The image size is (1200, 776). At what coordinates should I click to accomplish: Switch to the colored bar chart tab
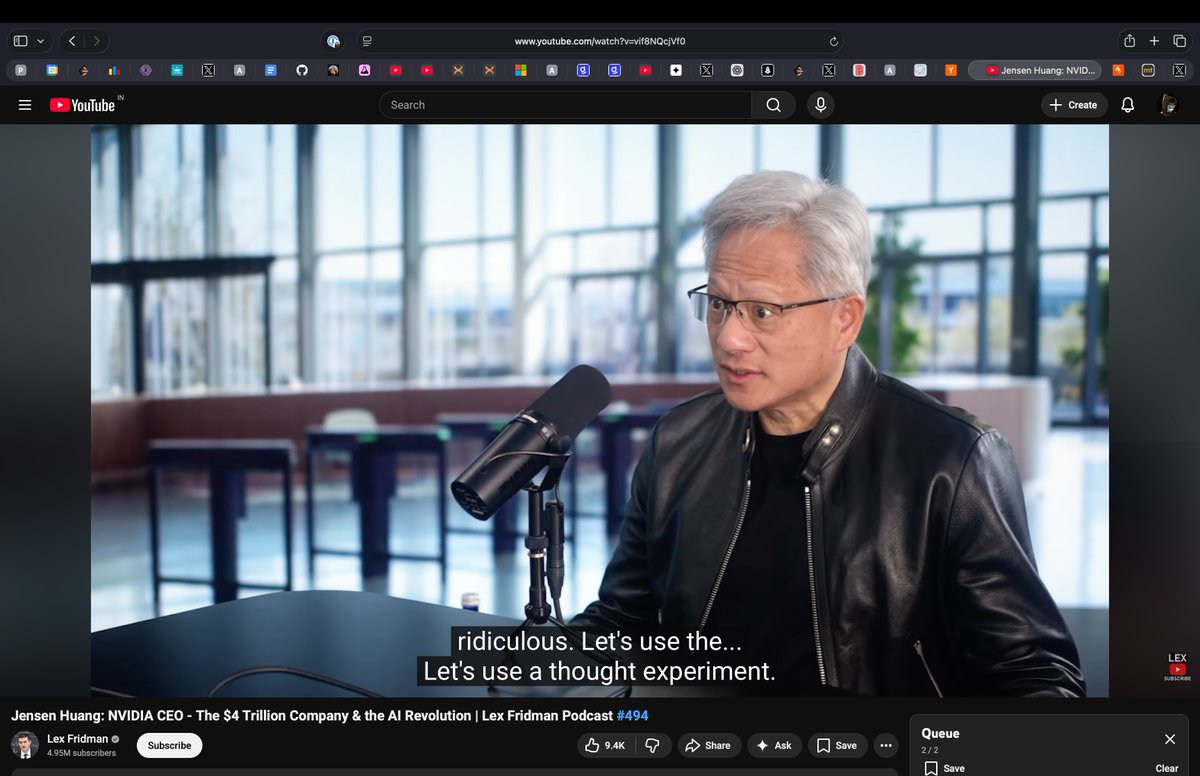click(x=114, y=70)
